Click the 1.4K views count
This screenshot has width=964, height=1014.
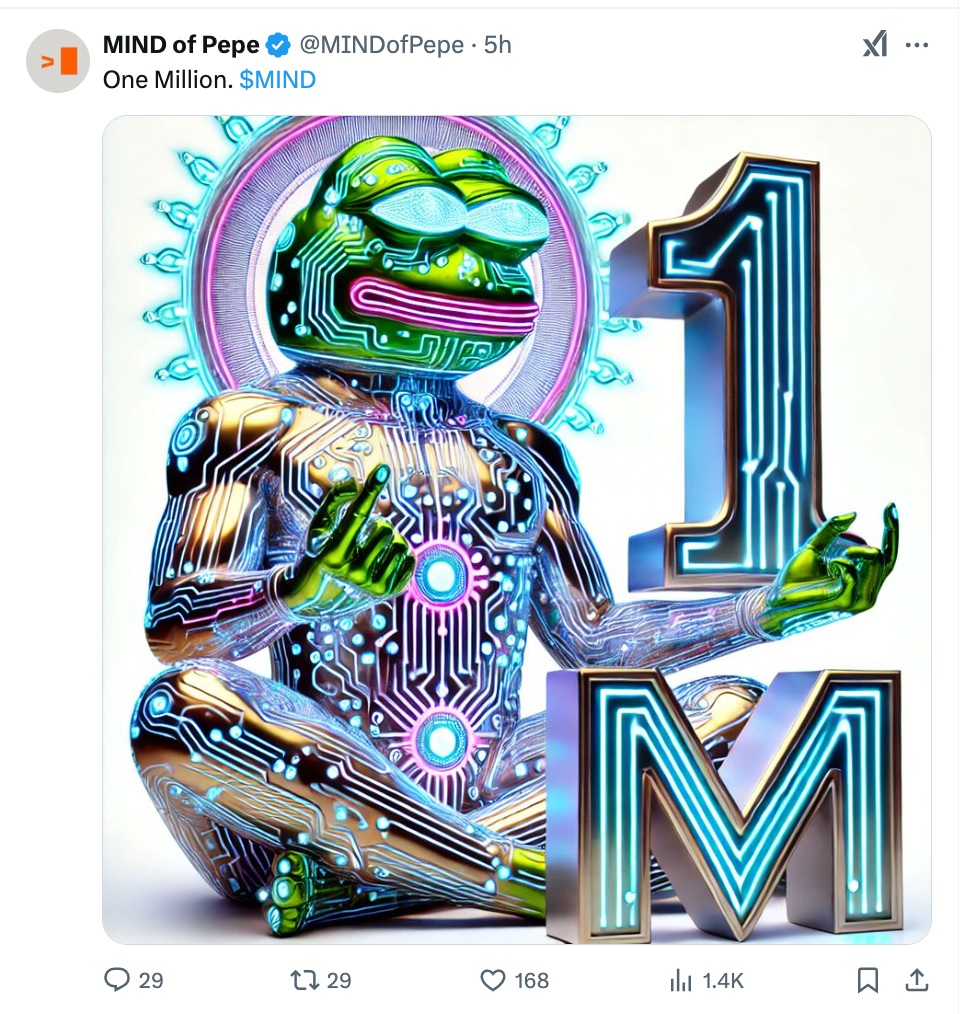pos(725,982)
